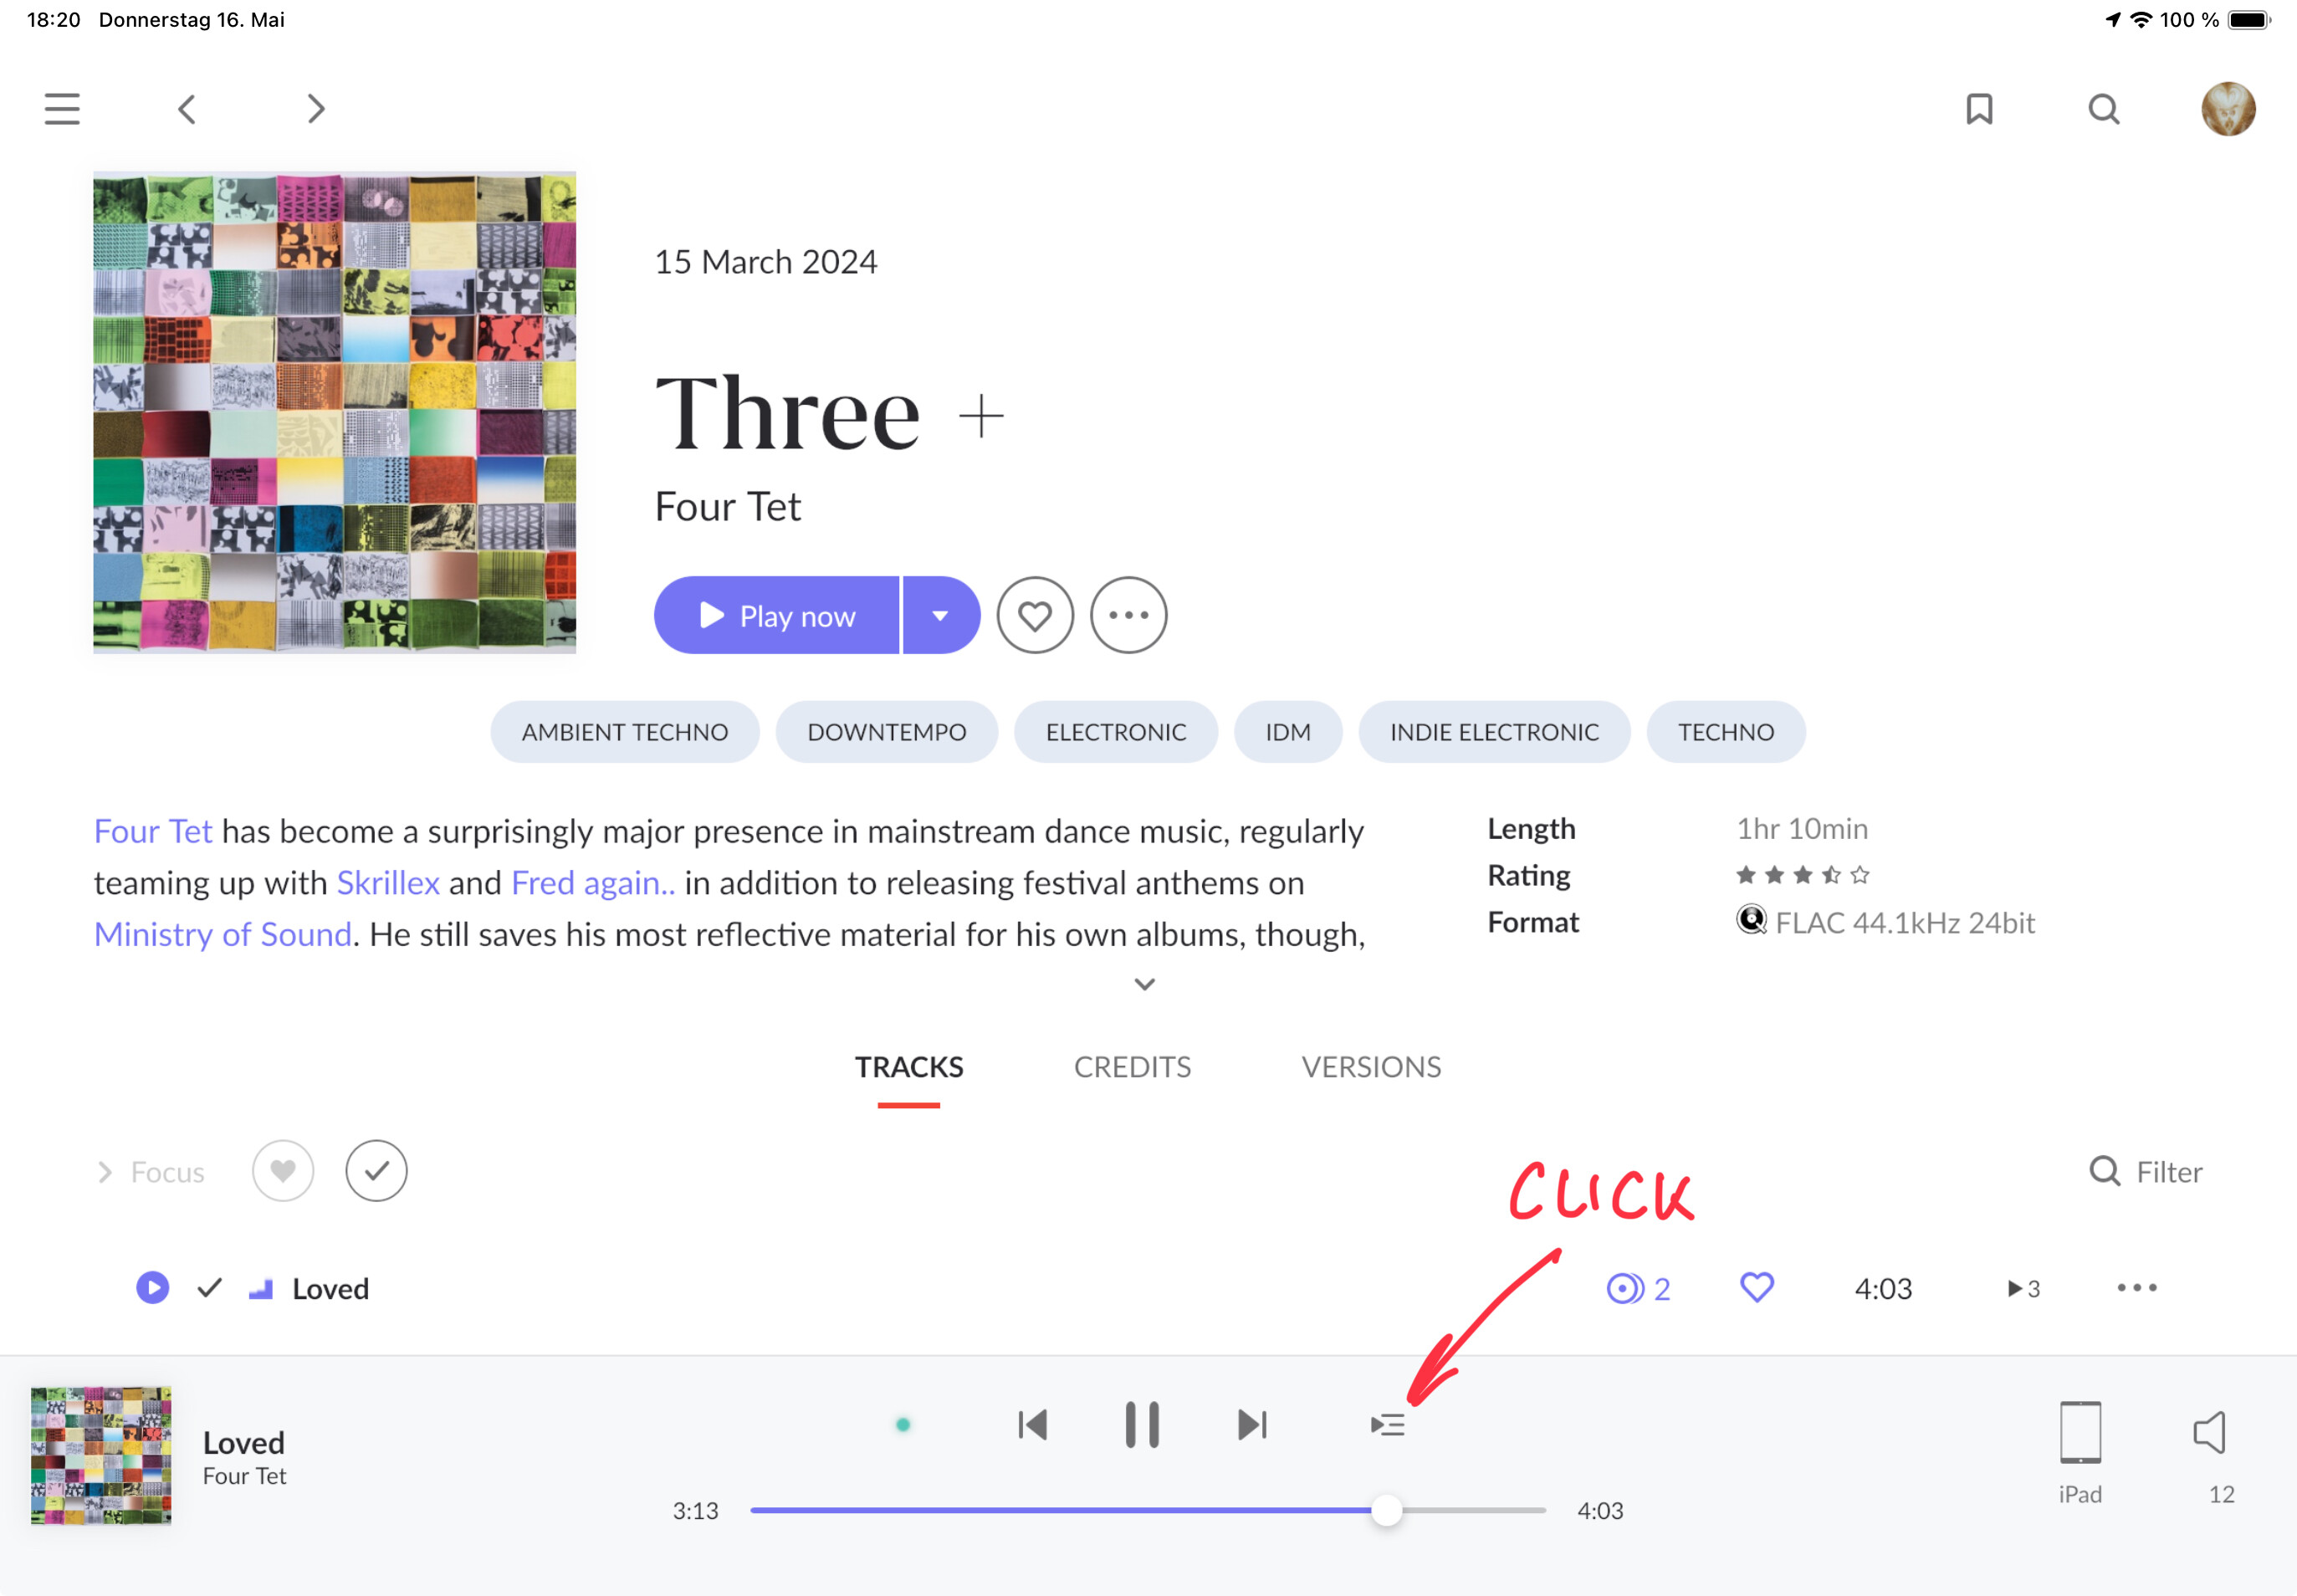This screenshot has width=2297, height=1596.
Task: Click the Play now button
Action: pos(777,615)
